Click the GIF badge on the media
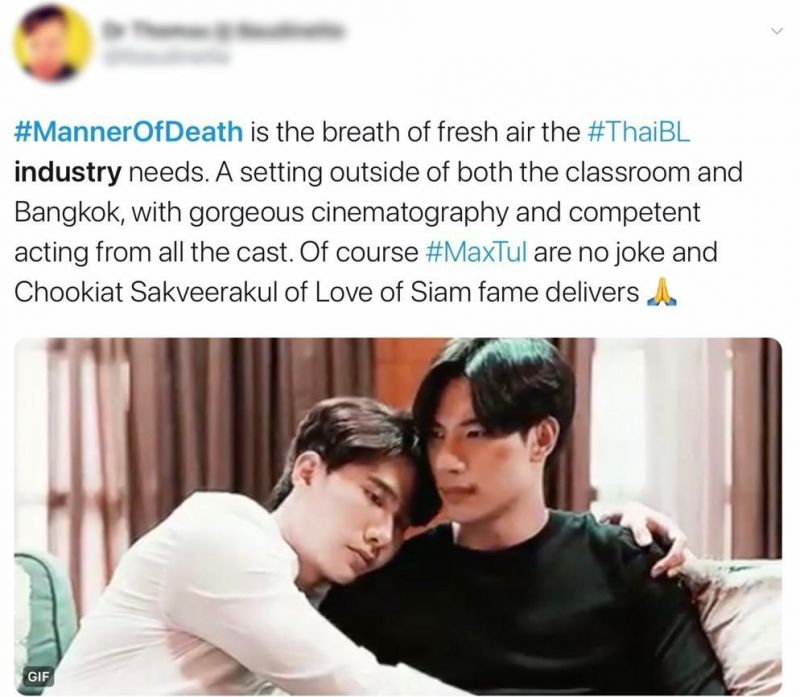This screenshot has width=800, height=697. click(39, 677)
